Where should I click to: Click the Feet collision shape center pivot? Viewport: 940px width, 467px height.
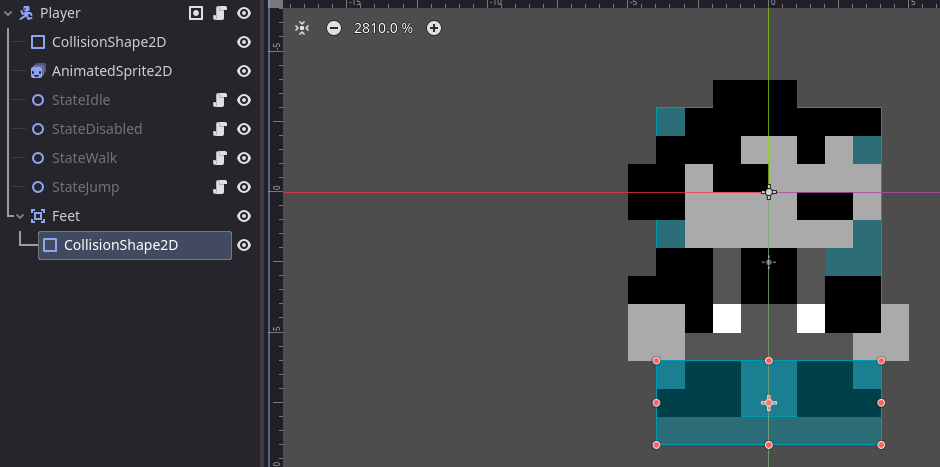click(769, 403)
